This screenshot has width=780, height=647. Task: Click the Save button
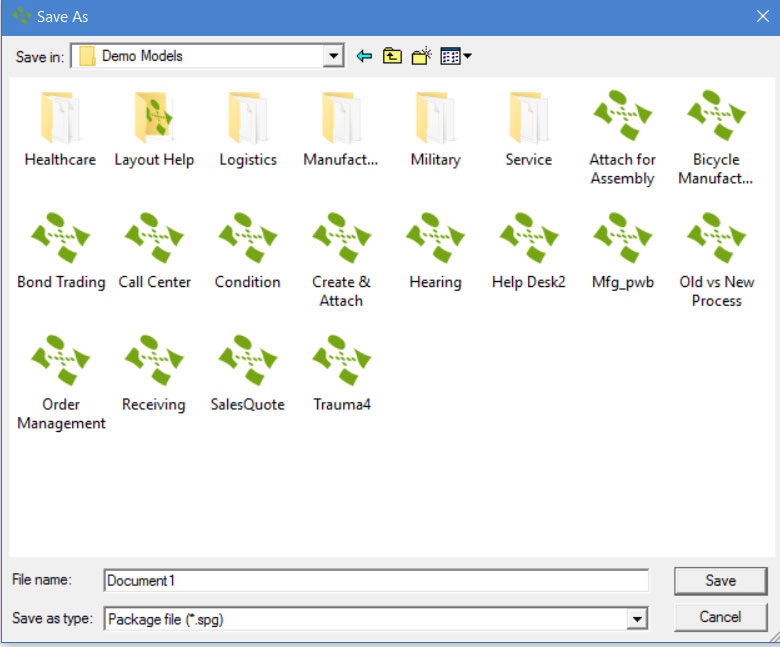pyautogui.click(x=720, y=580)
